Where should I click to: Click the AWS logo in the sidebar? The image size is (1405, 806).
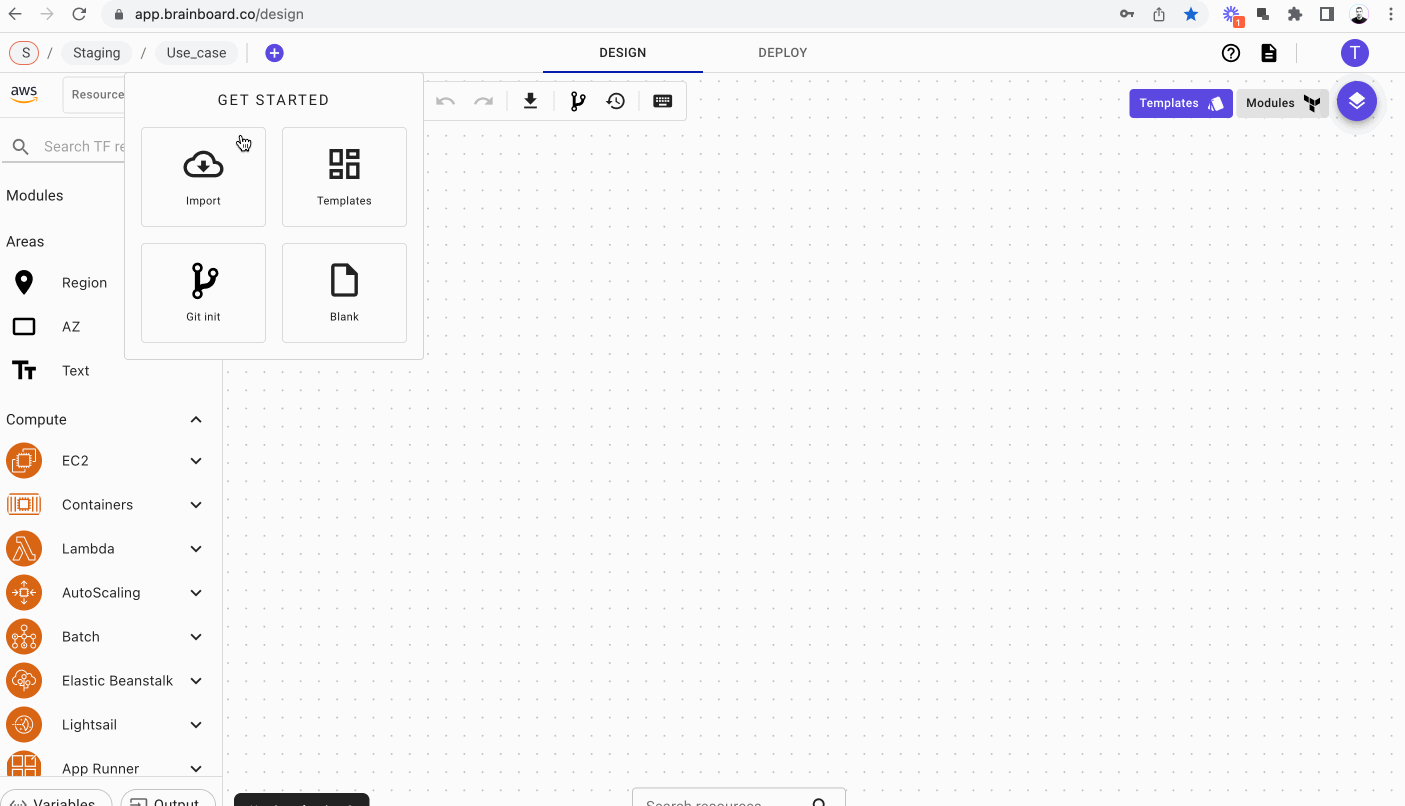coord(24,93)
